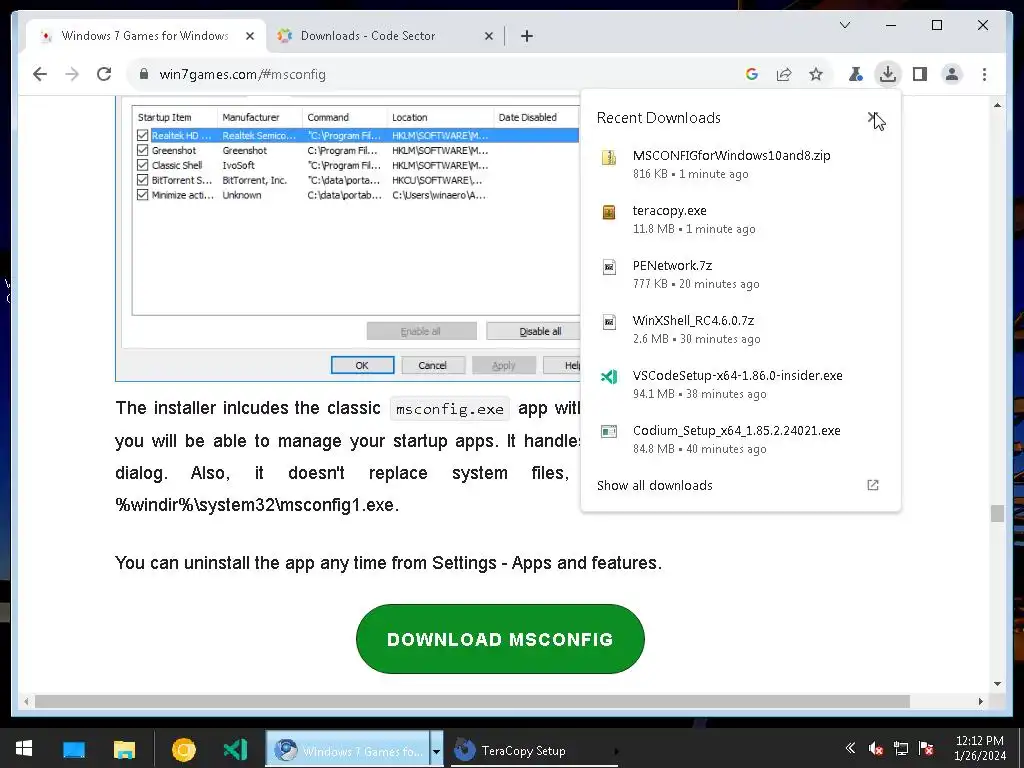This screenshot has width=1024, height=768.
Task: Open Chrome three-dot menu
Action: coord(984,74)
